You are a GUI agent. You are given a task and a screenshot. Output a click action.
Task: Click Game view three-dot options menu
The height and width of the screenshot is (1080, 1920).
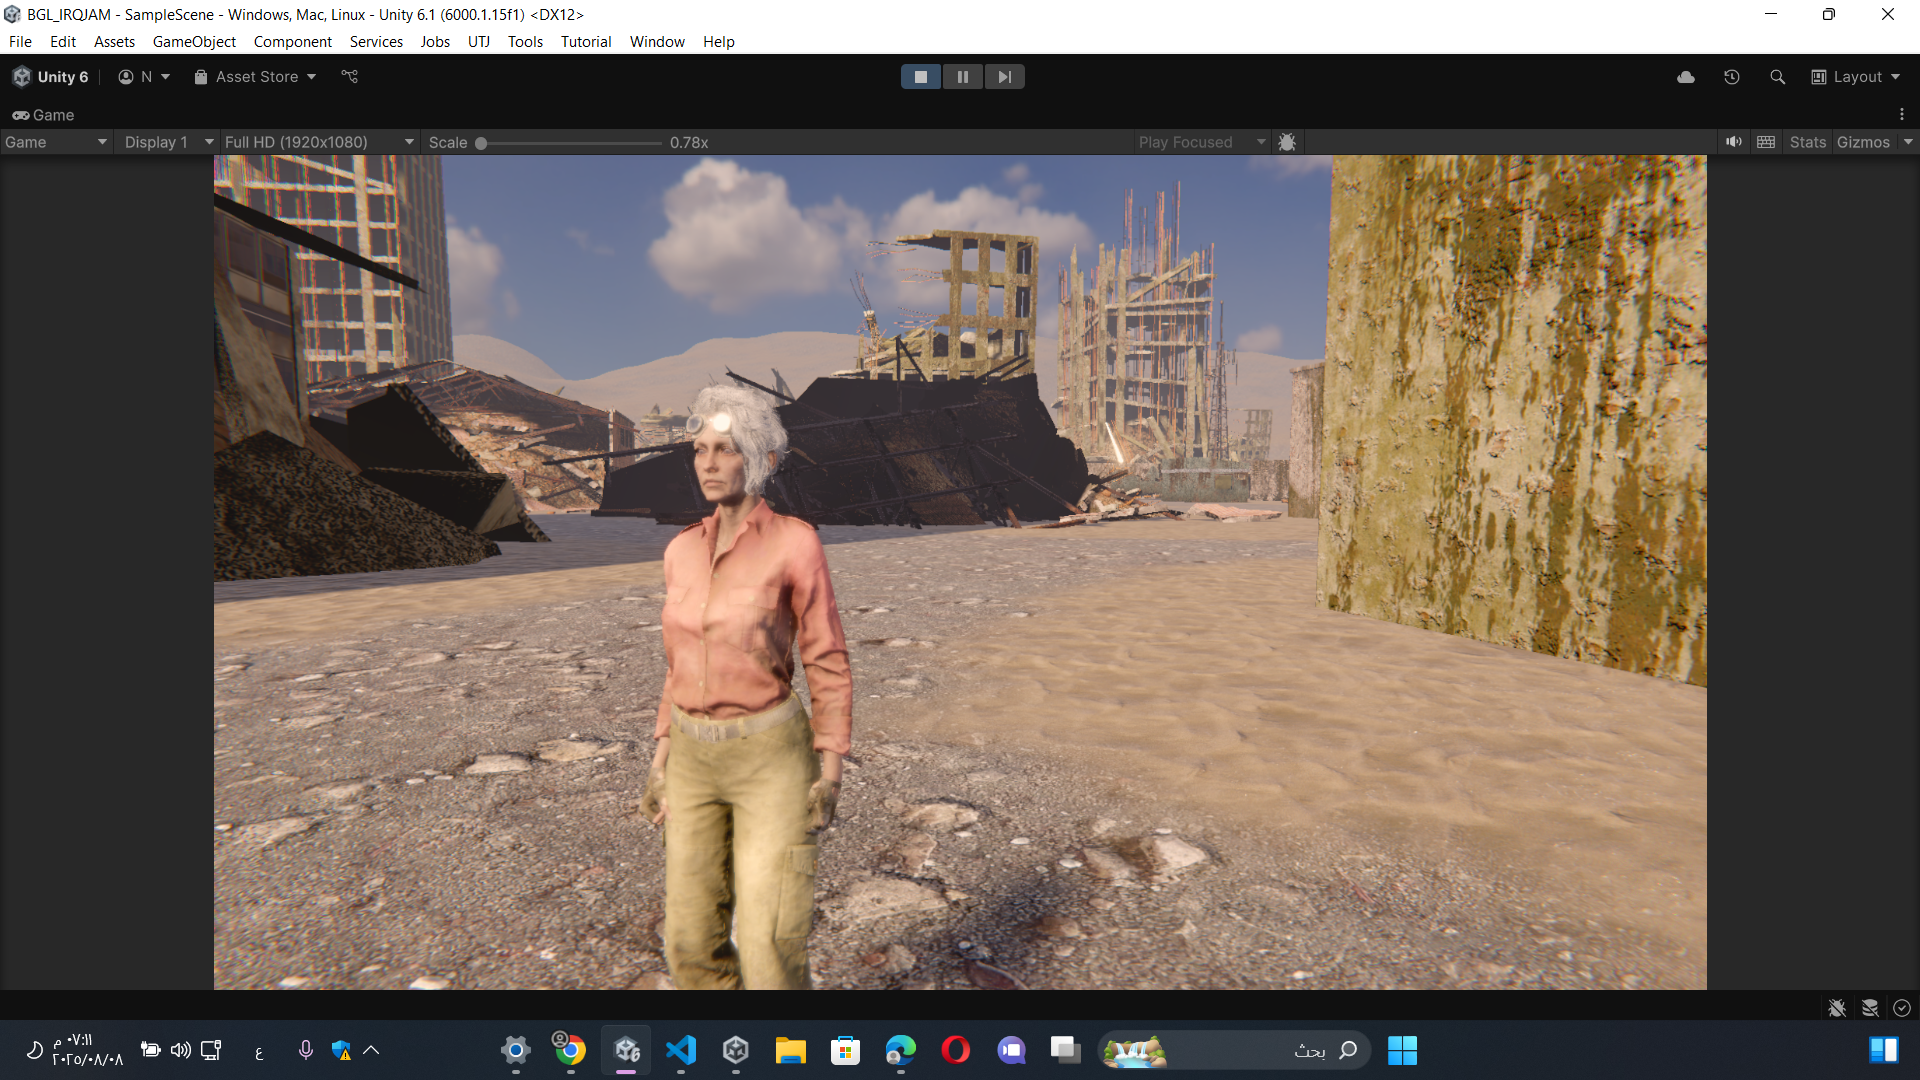tap(1902, 115)
